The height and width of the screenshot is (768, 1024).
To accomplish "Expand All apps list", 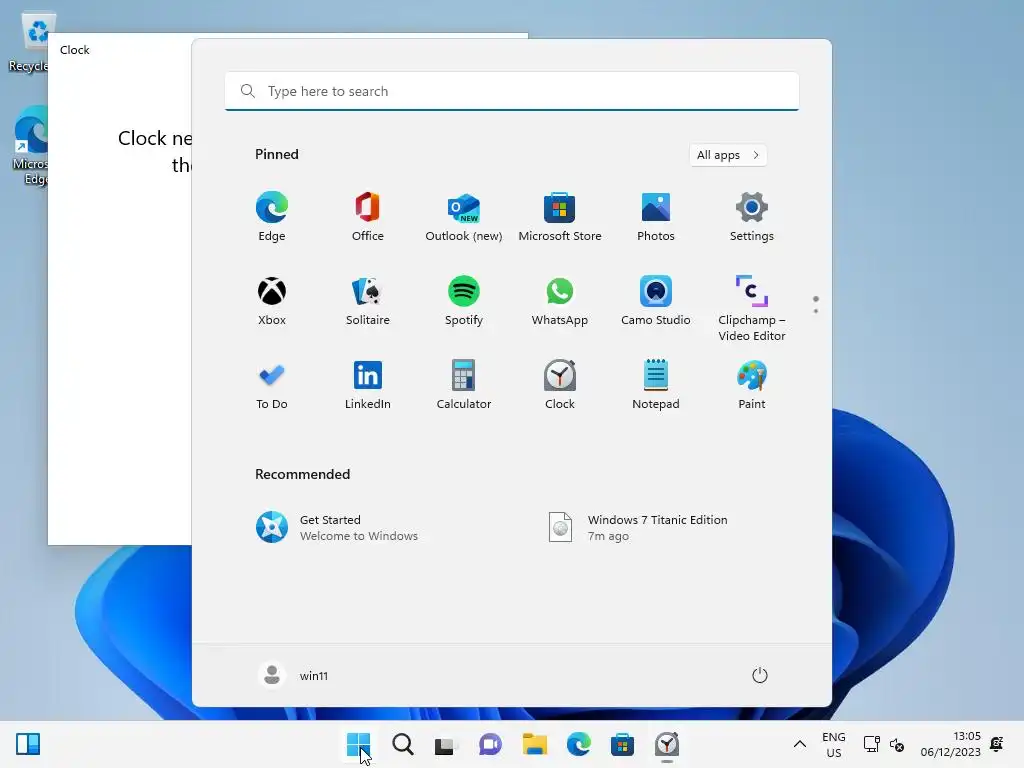I will [x=728, y=155].
